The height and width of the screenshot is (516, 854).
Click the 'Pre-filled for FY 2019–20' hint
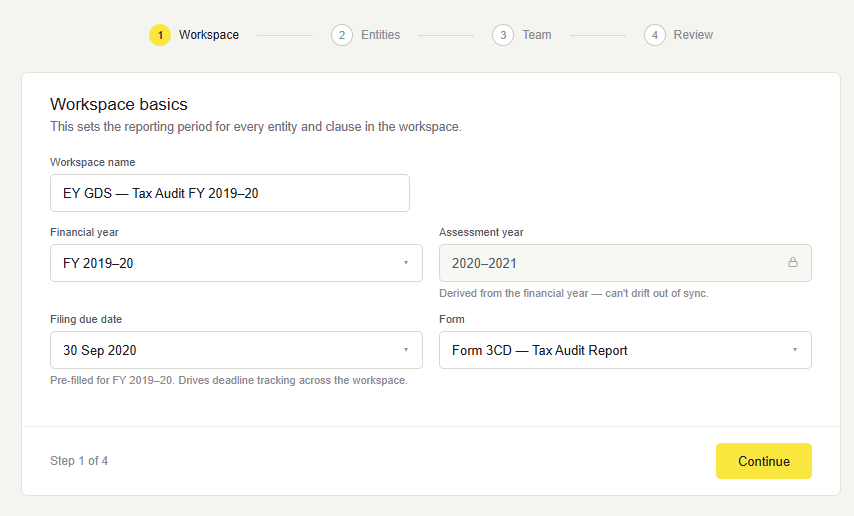229,380
